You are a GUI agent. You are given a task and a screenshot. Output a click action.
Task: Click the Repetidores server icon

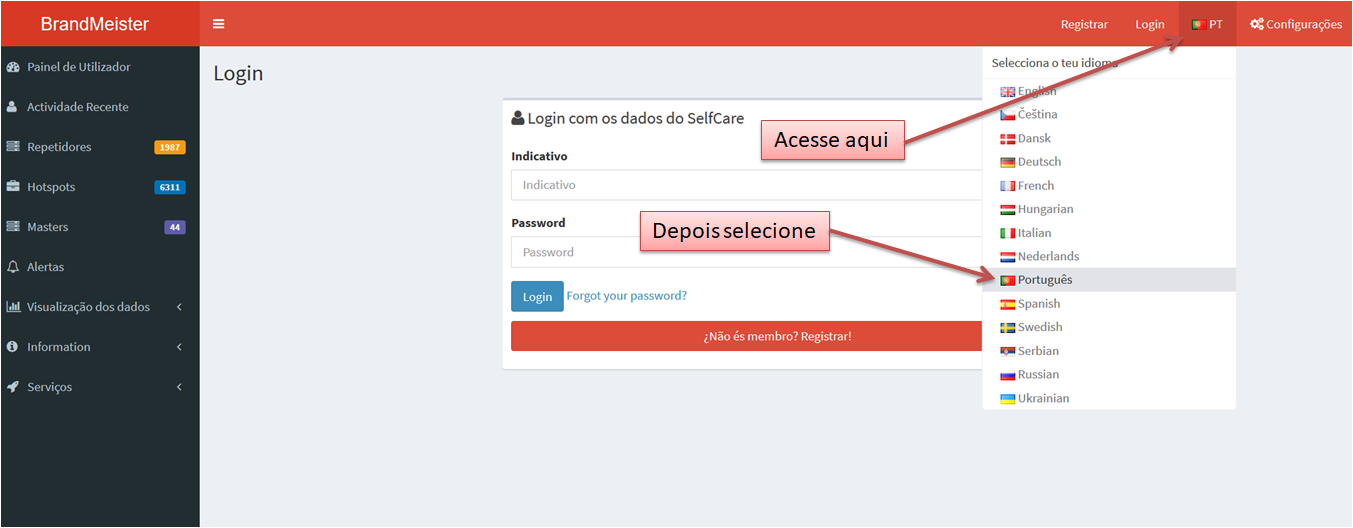tap(13, 147)
